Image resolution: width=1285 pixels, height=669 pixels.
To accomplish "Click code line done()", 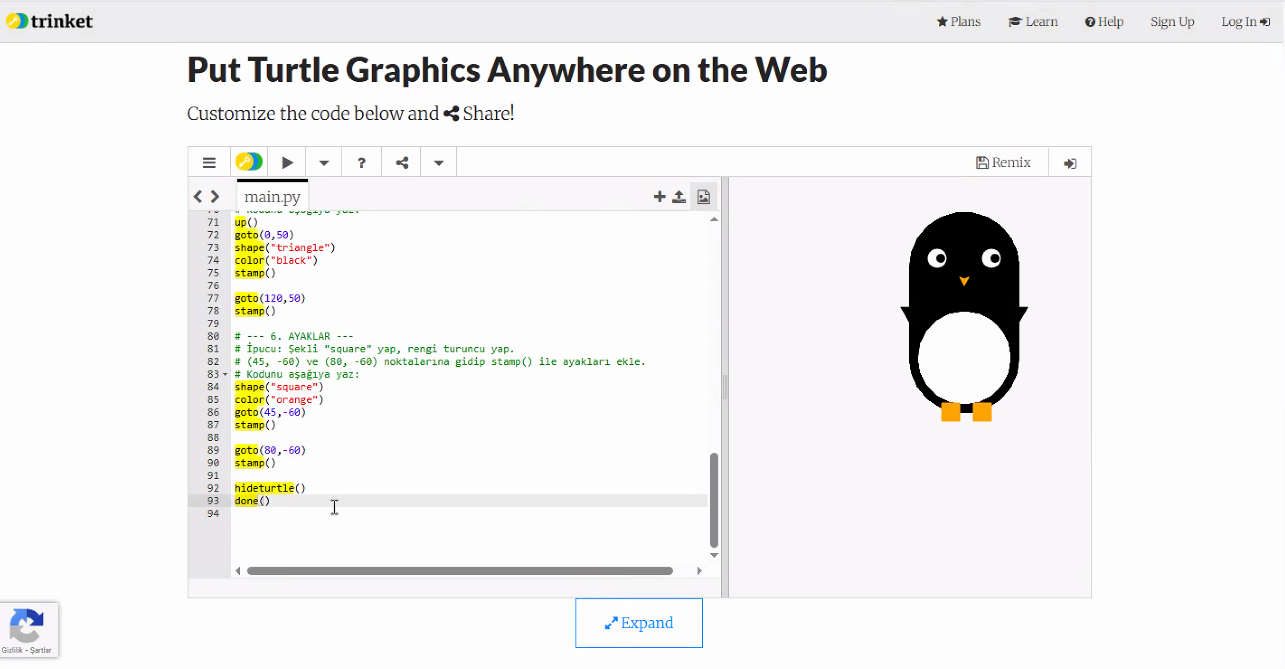I will (253, 500).
